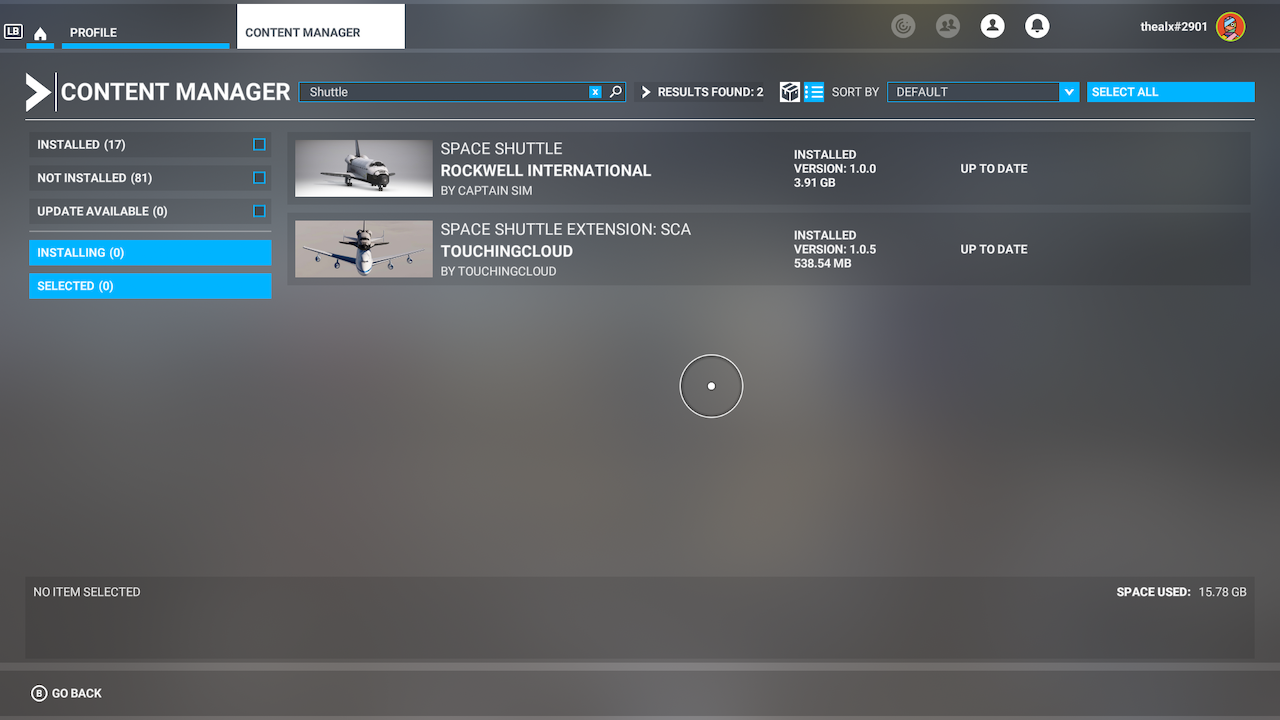Tick the Update Available (0) checkbox

(259, 211)
